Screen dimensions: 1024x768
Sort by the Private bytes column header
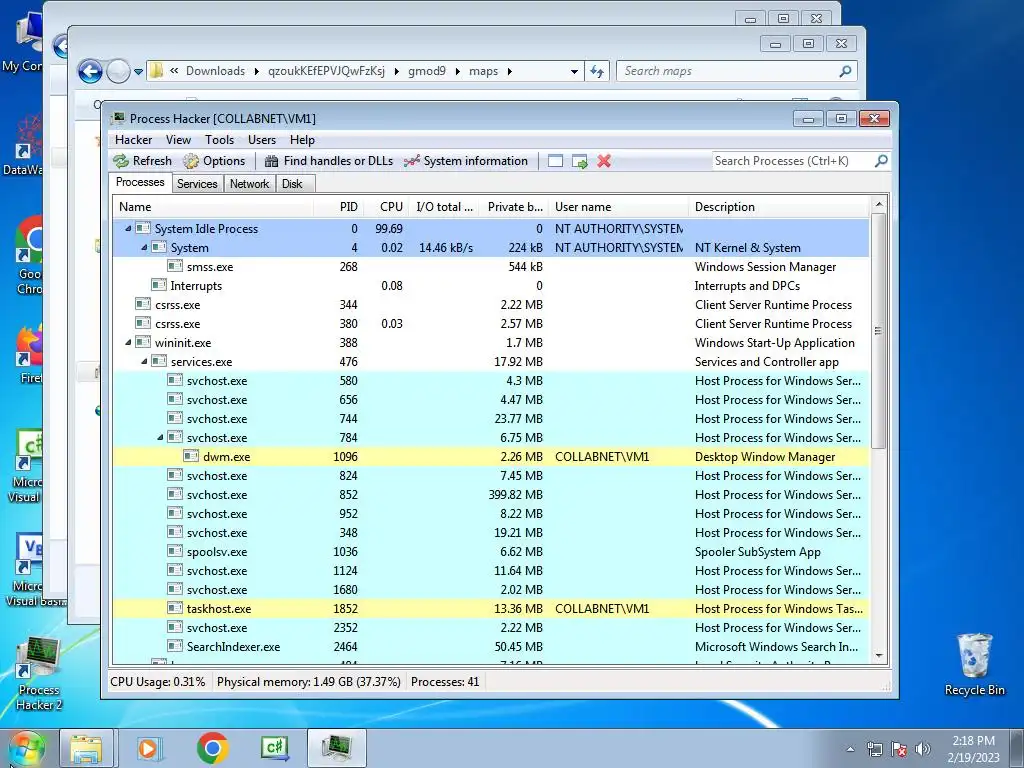(x=514, y=207)
